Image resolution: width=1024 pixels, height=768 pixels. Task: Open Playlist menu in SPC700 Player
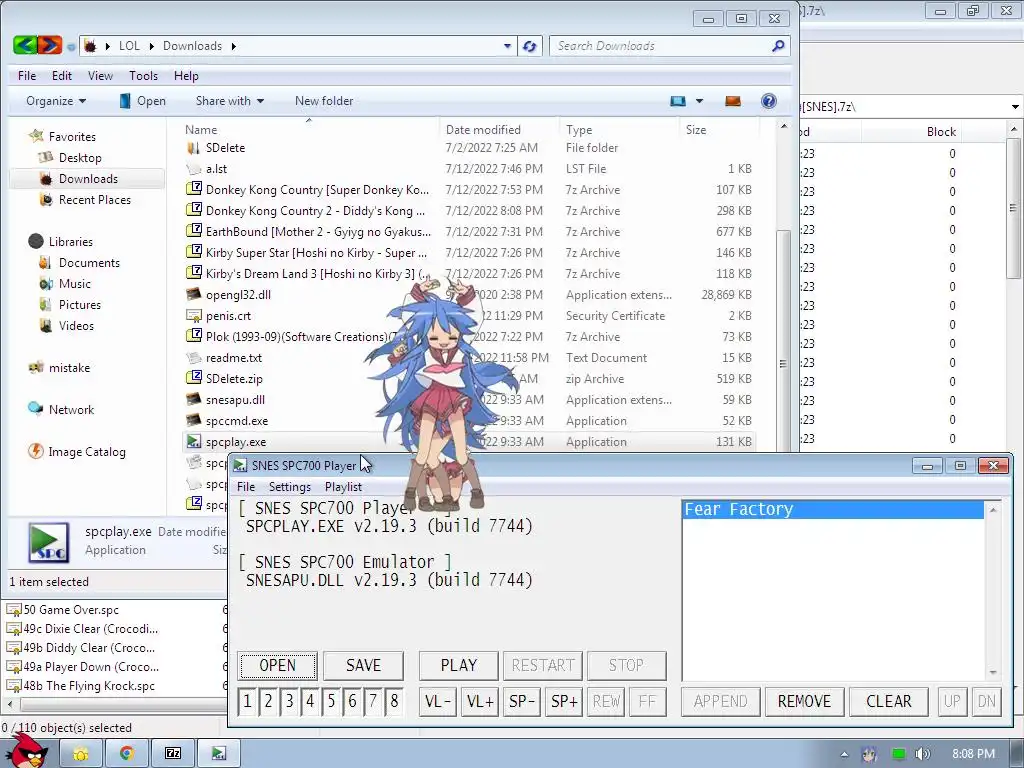tap(343, 487)
